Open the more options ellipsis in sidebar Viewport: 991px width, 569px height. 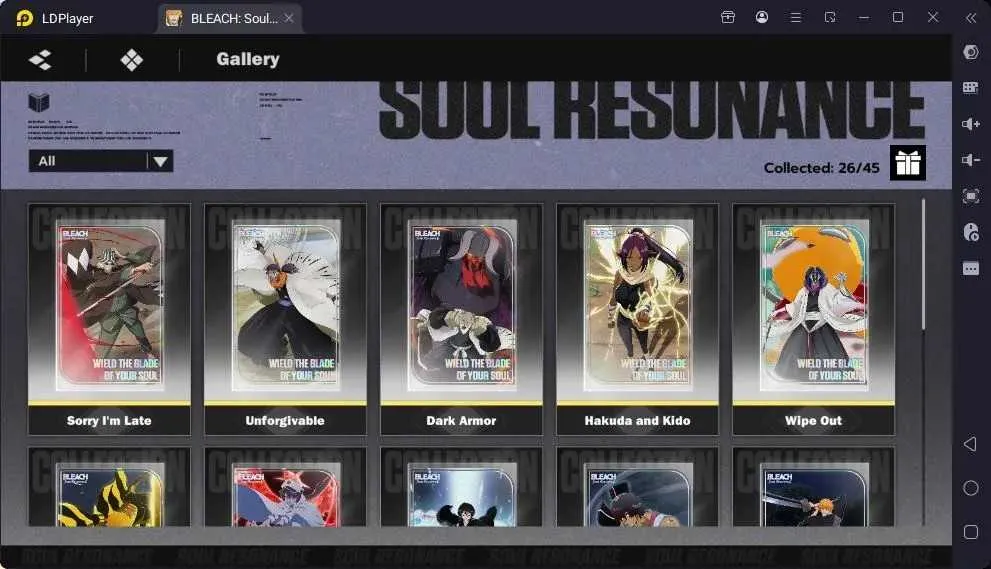pyautogui.click(x=971, y=269)
